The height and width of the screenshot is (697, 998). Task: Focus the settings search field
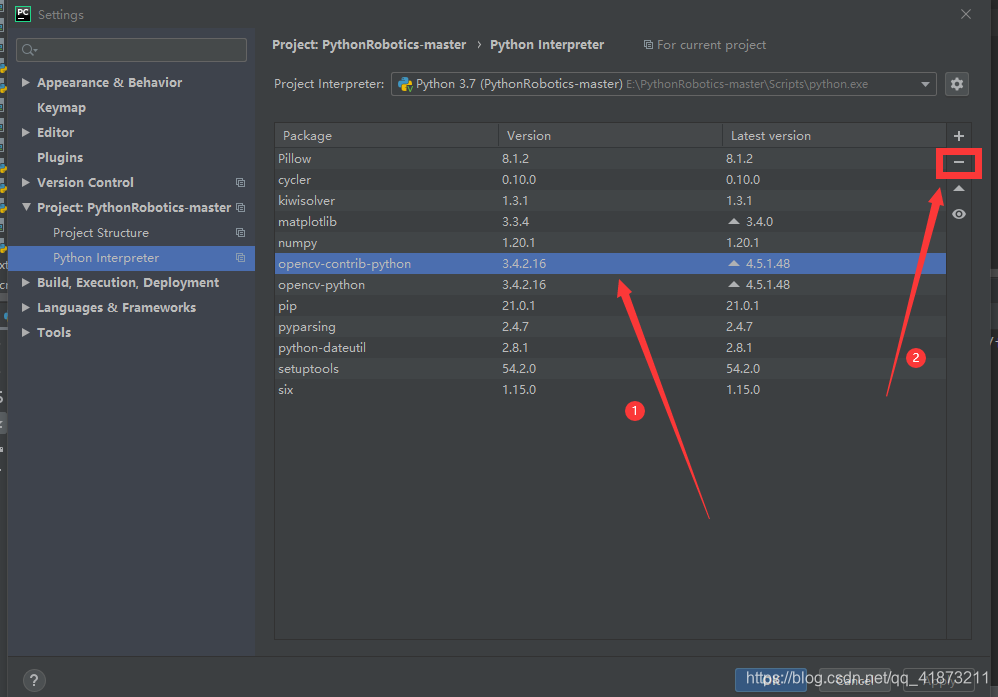click(132, 50)
